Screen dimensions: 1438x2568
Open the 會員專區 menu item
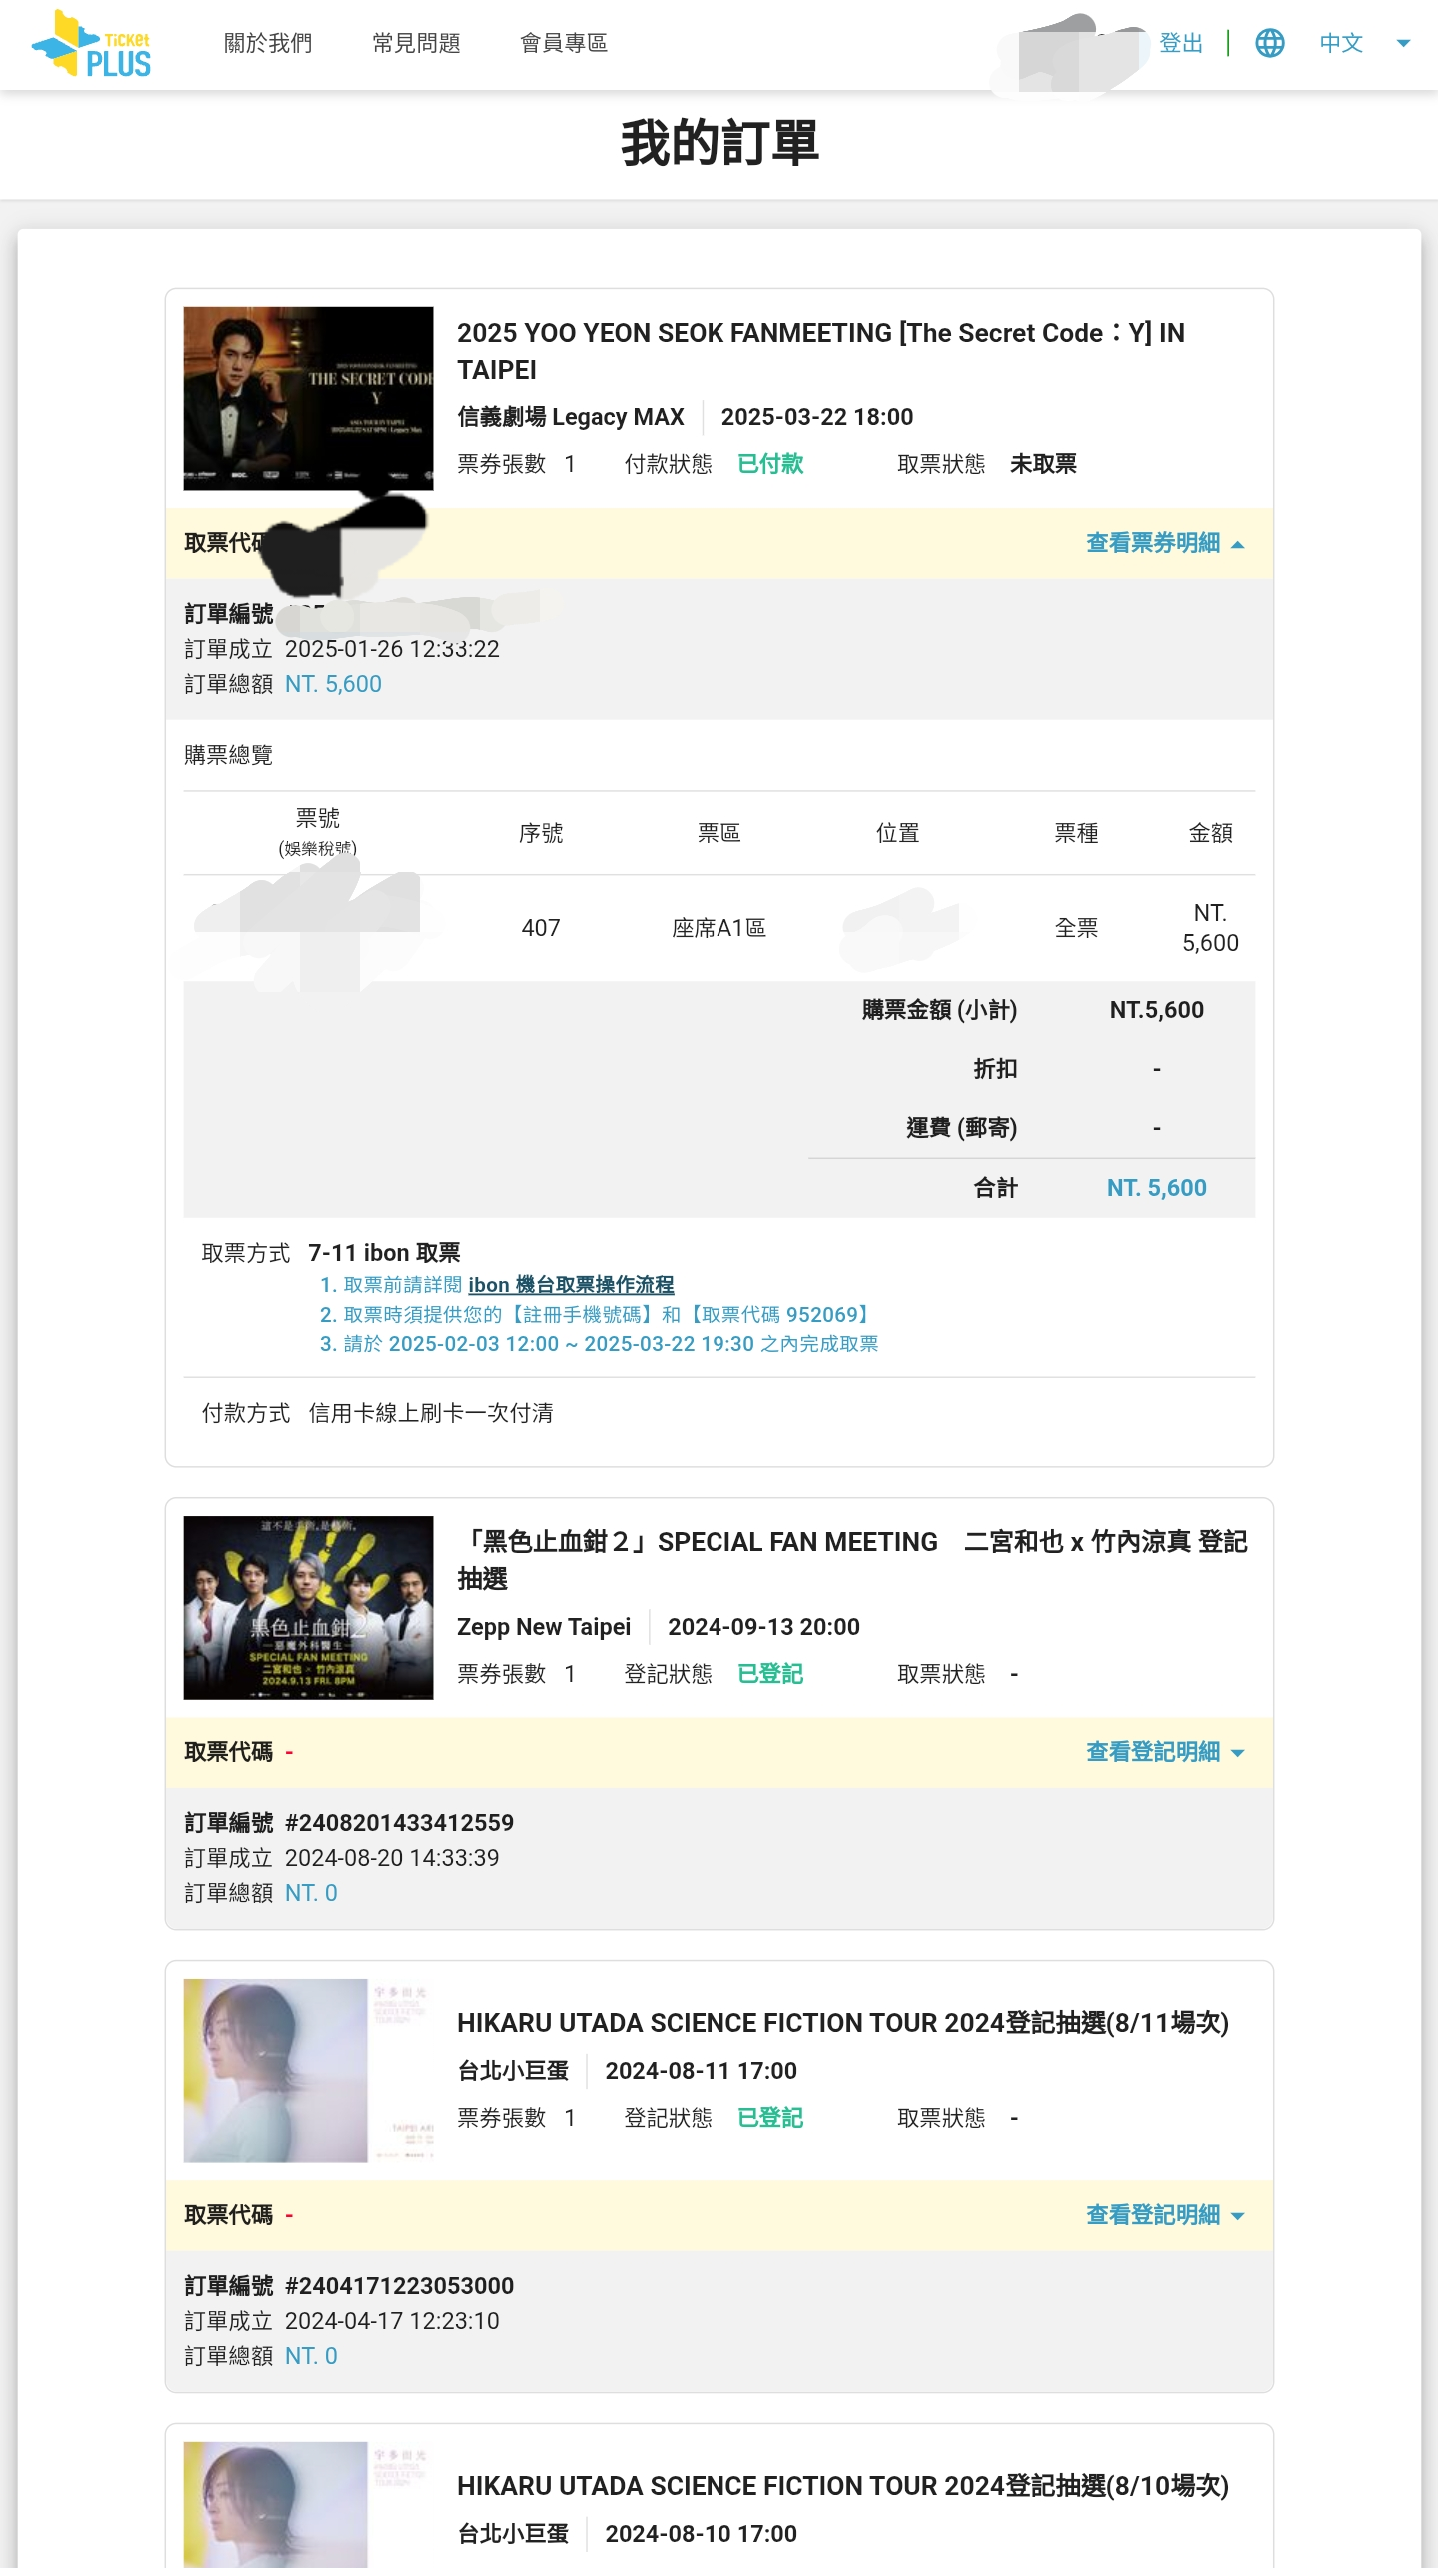tap(564, 43)
